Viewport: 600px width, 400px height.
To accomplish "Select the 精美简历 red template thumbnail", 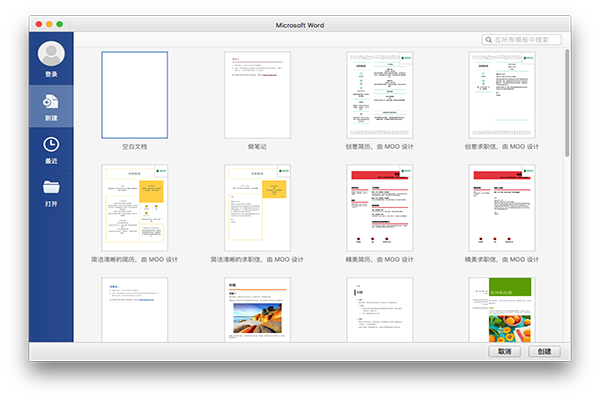I will [x=380, y=208].
